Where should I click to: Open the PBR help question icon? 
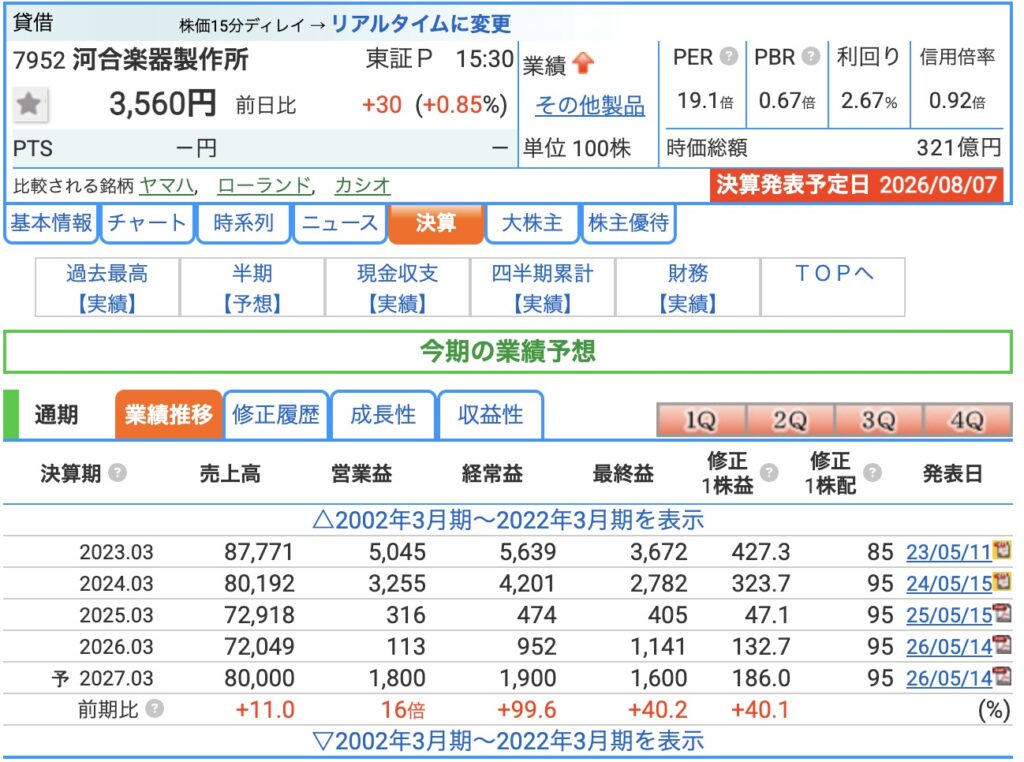click(810, 57)
